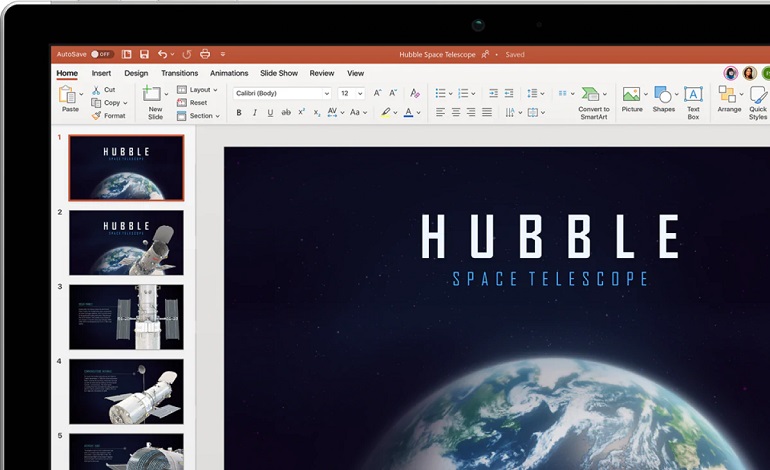Screen dimensions: 770x470
Task: Click the Line Spacing icon
Action: pos(532,93)
